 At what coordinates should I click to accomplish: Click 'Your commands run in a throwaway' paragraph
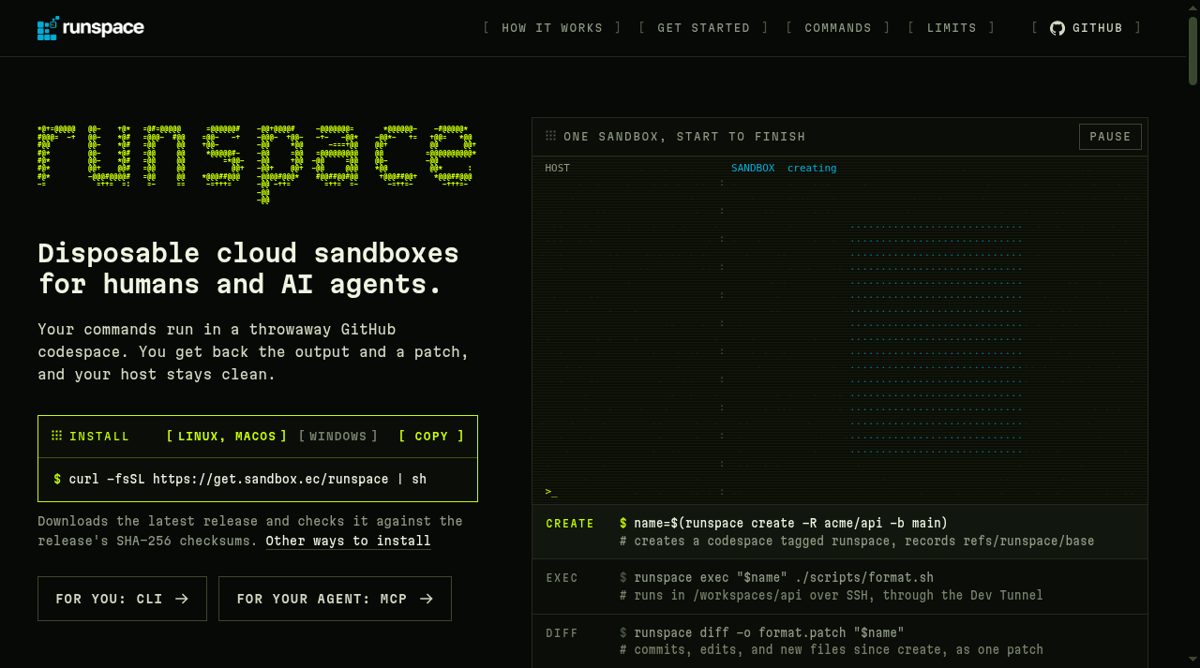(x=254, y=351)
